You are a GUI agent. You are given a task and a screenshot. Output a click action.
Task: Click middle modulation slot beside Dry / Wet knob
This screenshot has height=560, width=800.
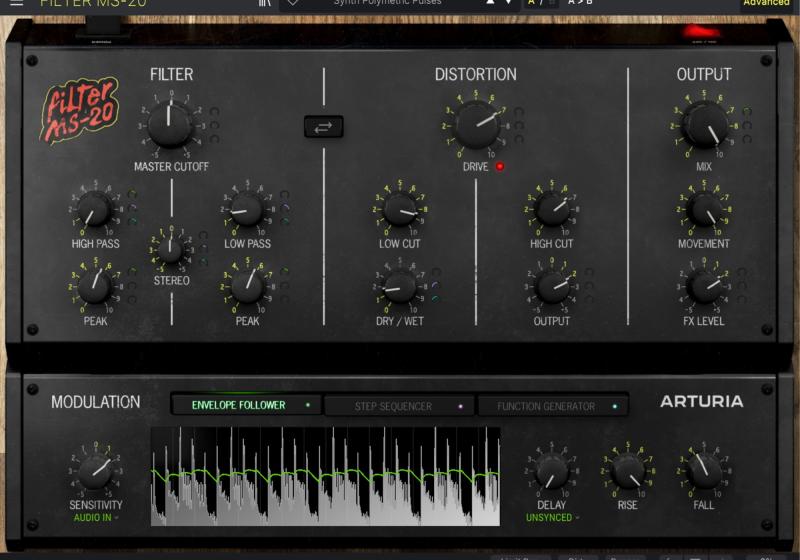pyautogui.click(x=436, y=285)
